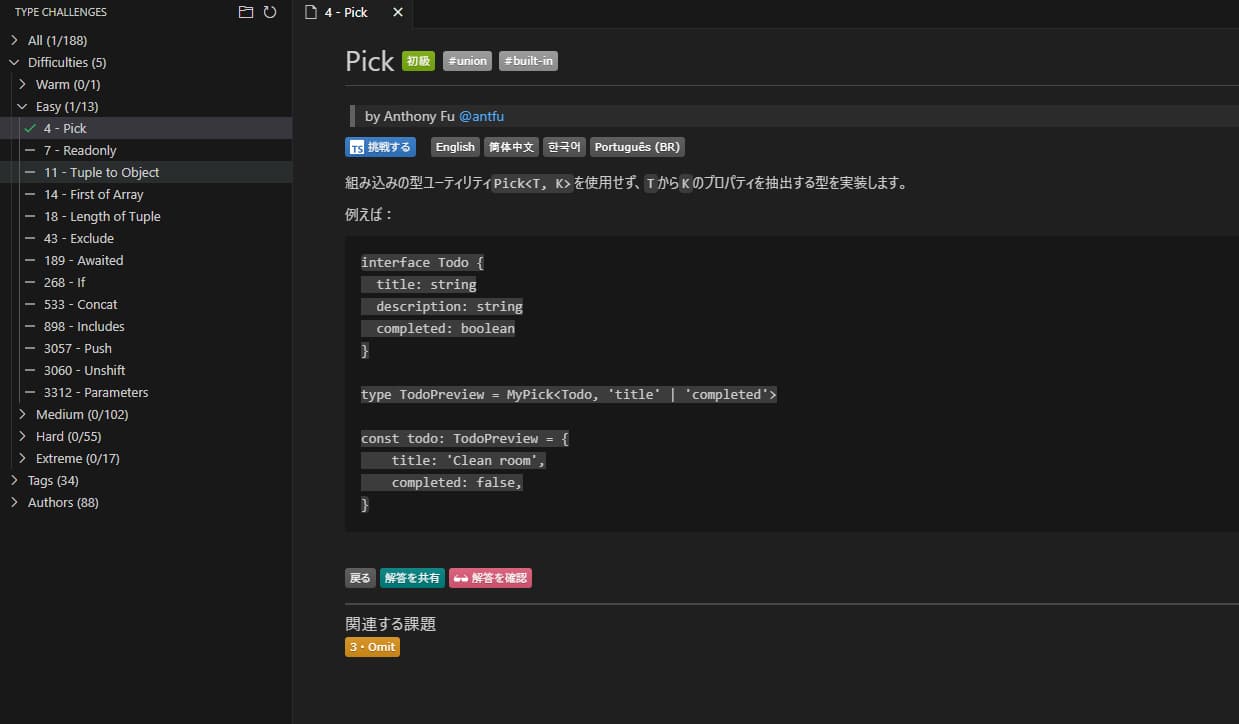Open challenge 18 - Length of Tuple

coord(146,216)
